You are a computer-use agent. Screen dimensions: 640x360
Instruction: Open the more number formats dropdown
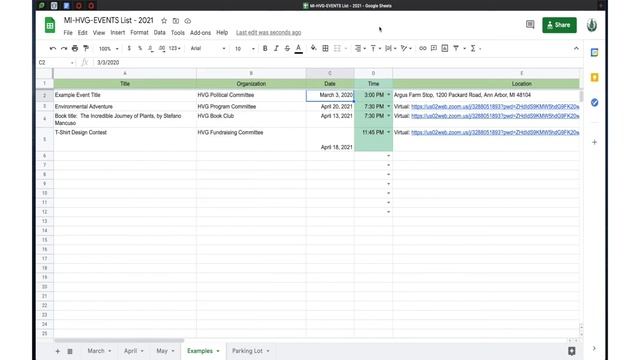point(175,48)
